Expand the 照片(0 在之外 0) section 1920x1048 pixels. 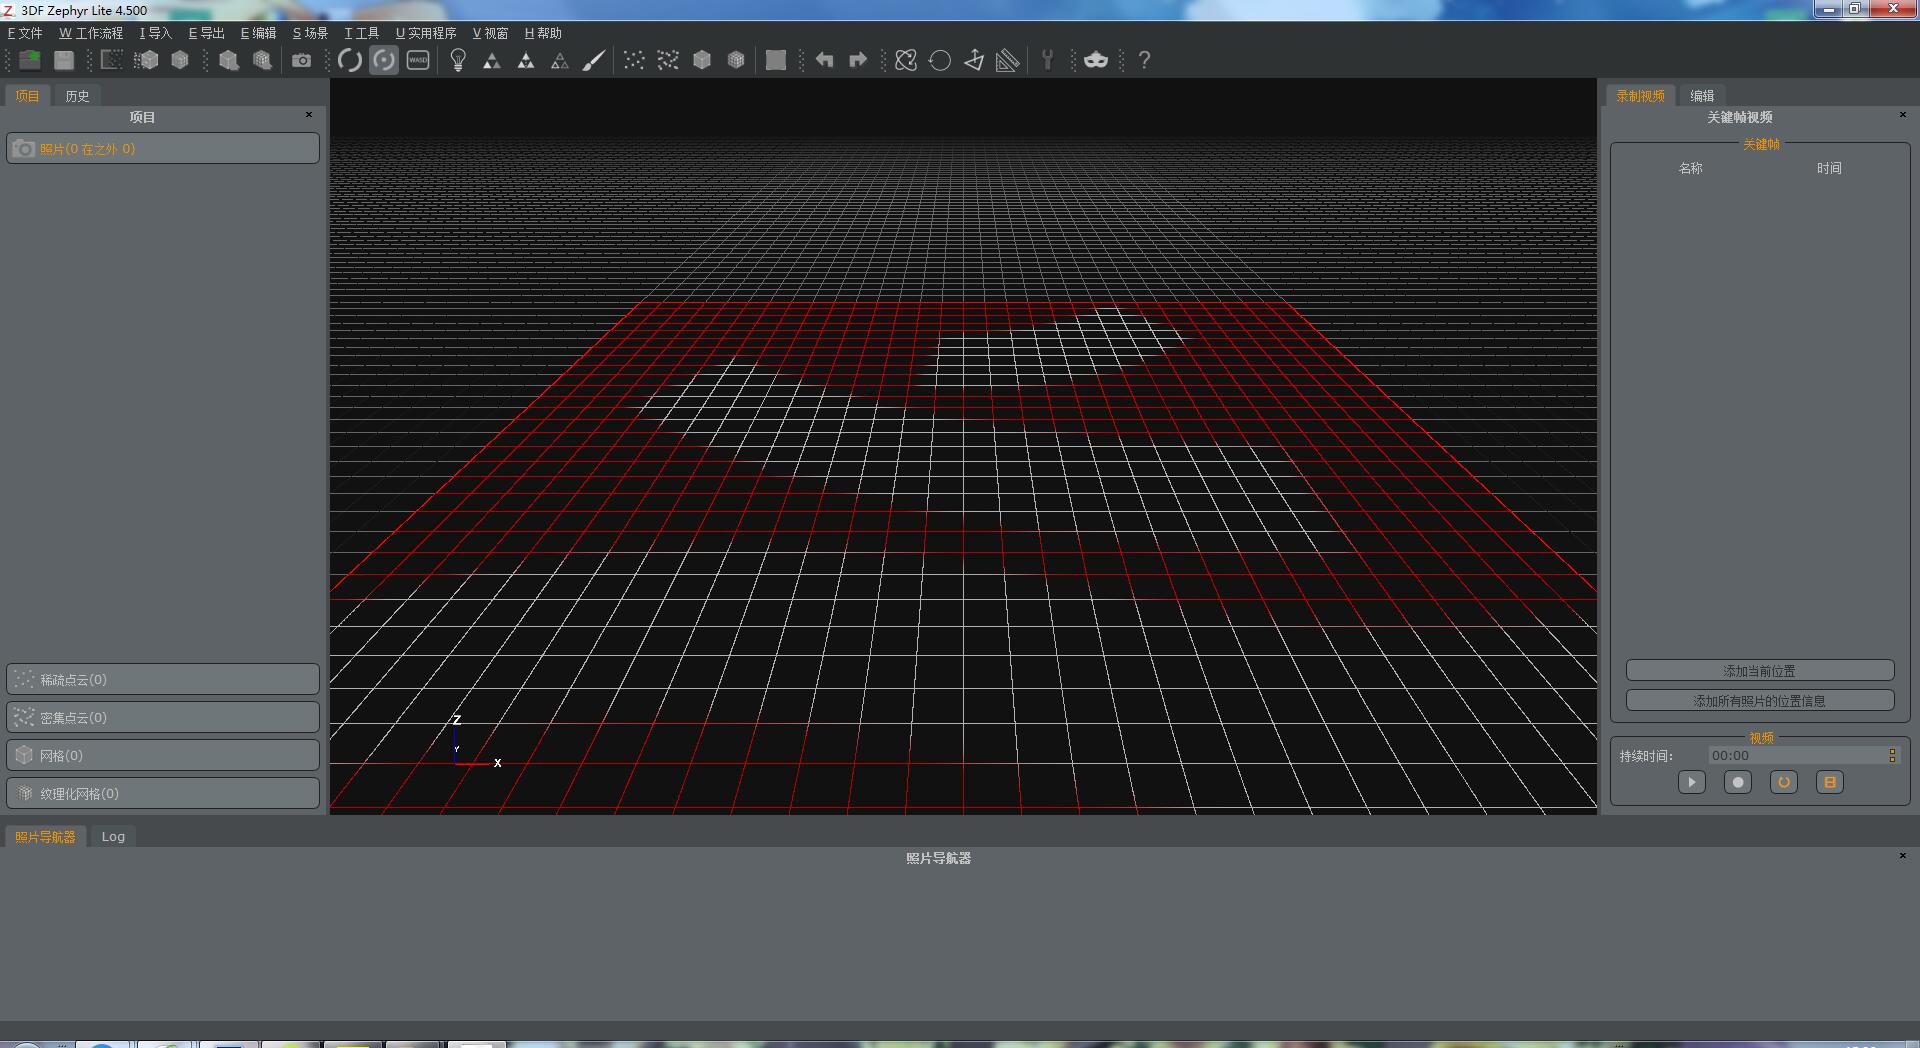point(163,148)
